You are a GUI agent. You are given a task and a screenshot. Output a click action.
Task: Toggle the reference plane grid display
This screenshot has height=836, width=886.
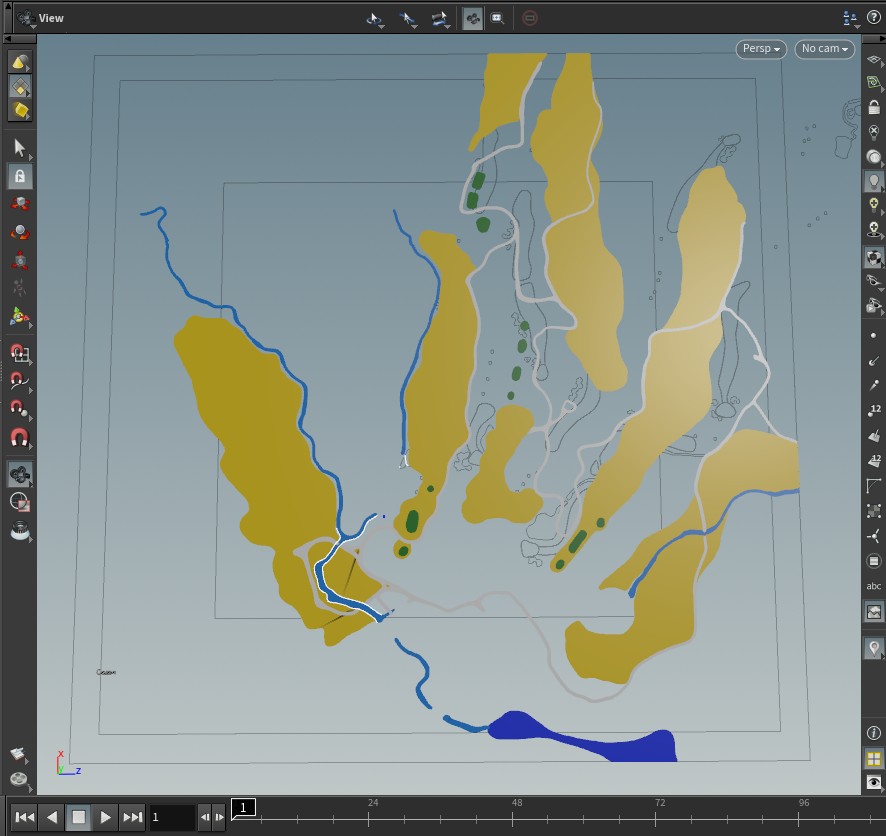click(874, 60)
